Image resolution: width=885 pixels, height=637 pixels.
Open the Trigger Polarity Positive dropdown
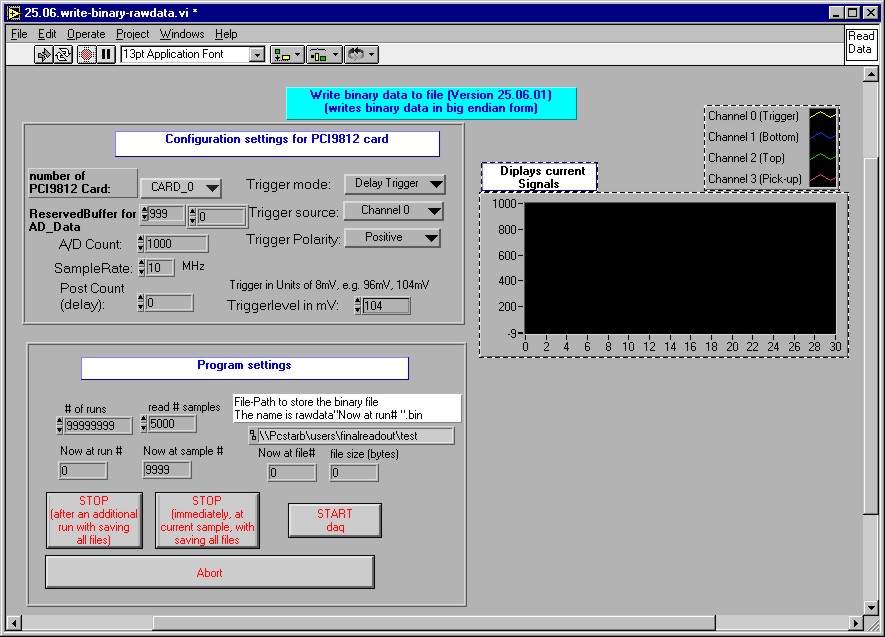point(392,238)
